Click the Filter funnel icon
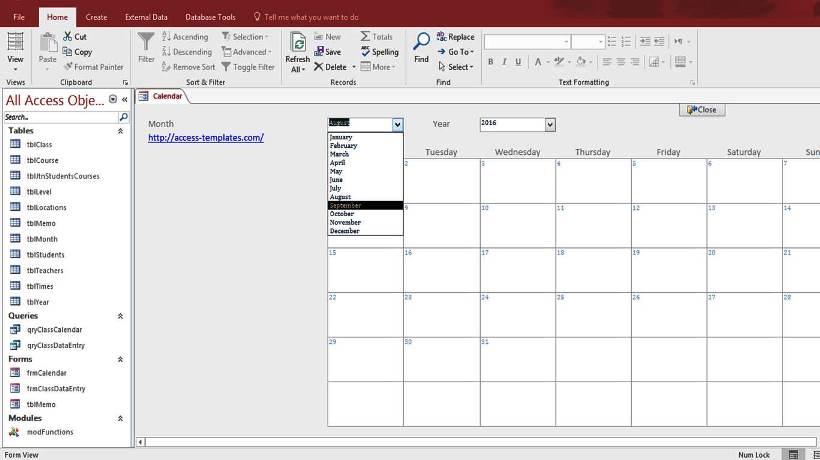 (x=146, y=42)
